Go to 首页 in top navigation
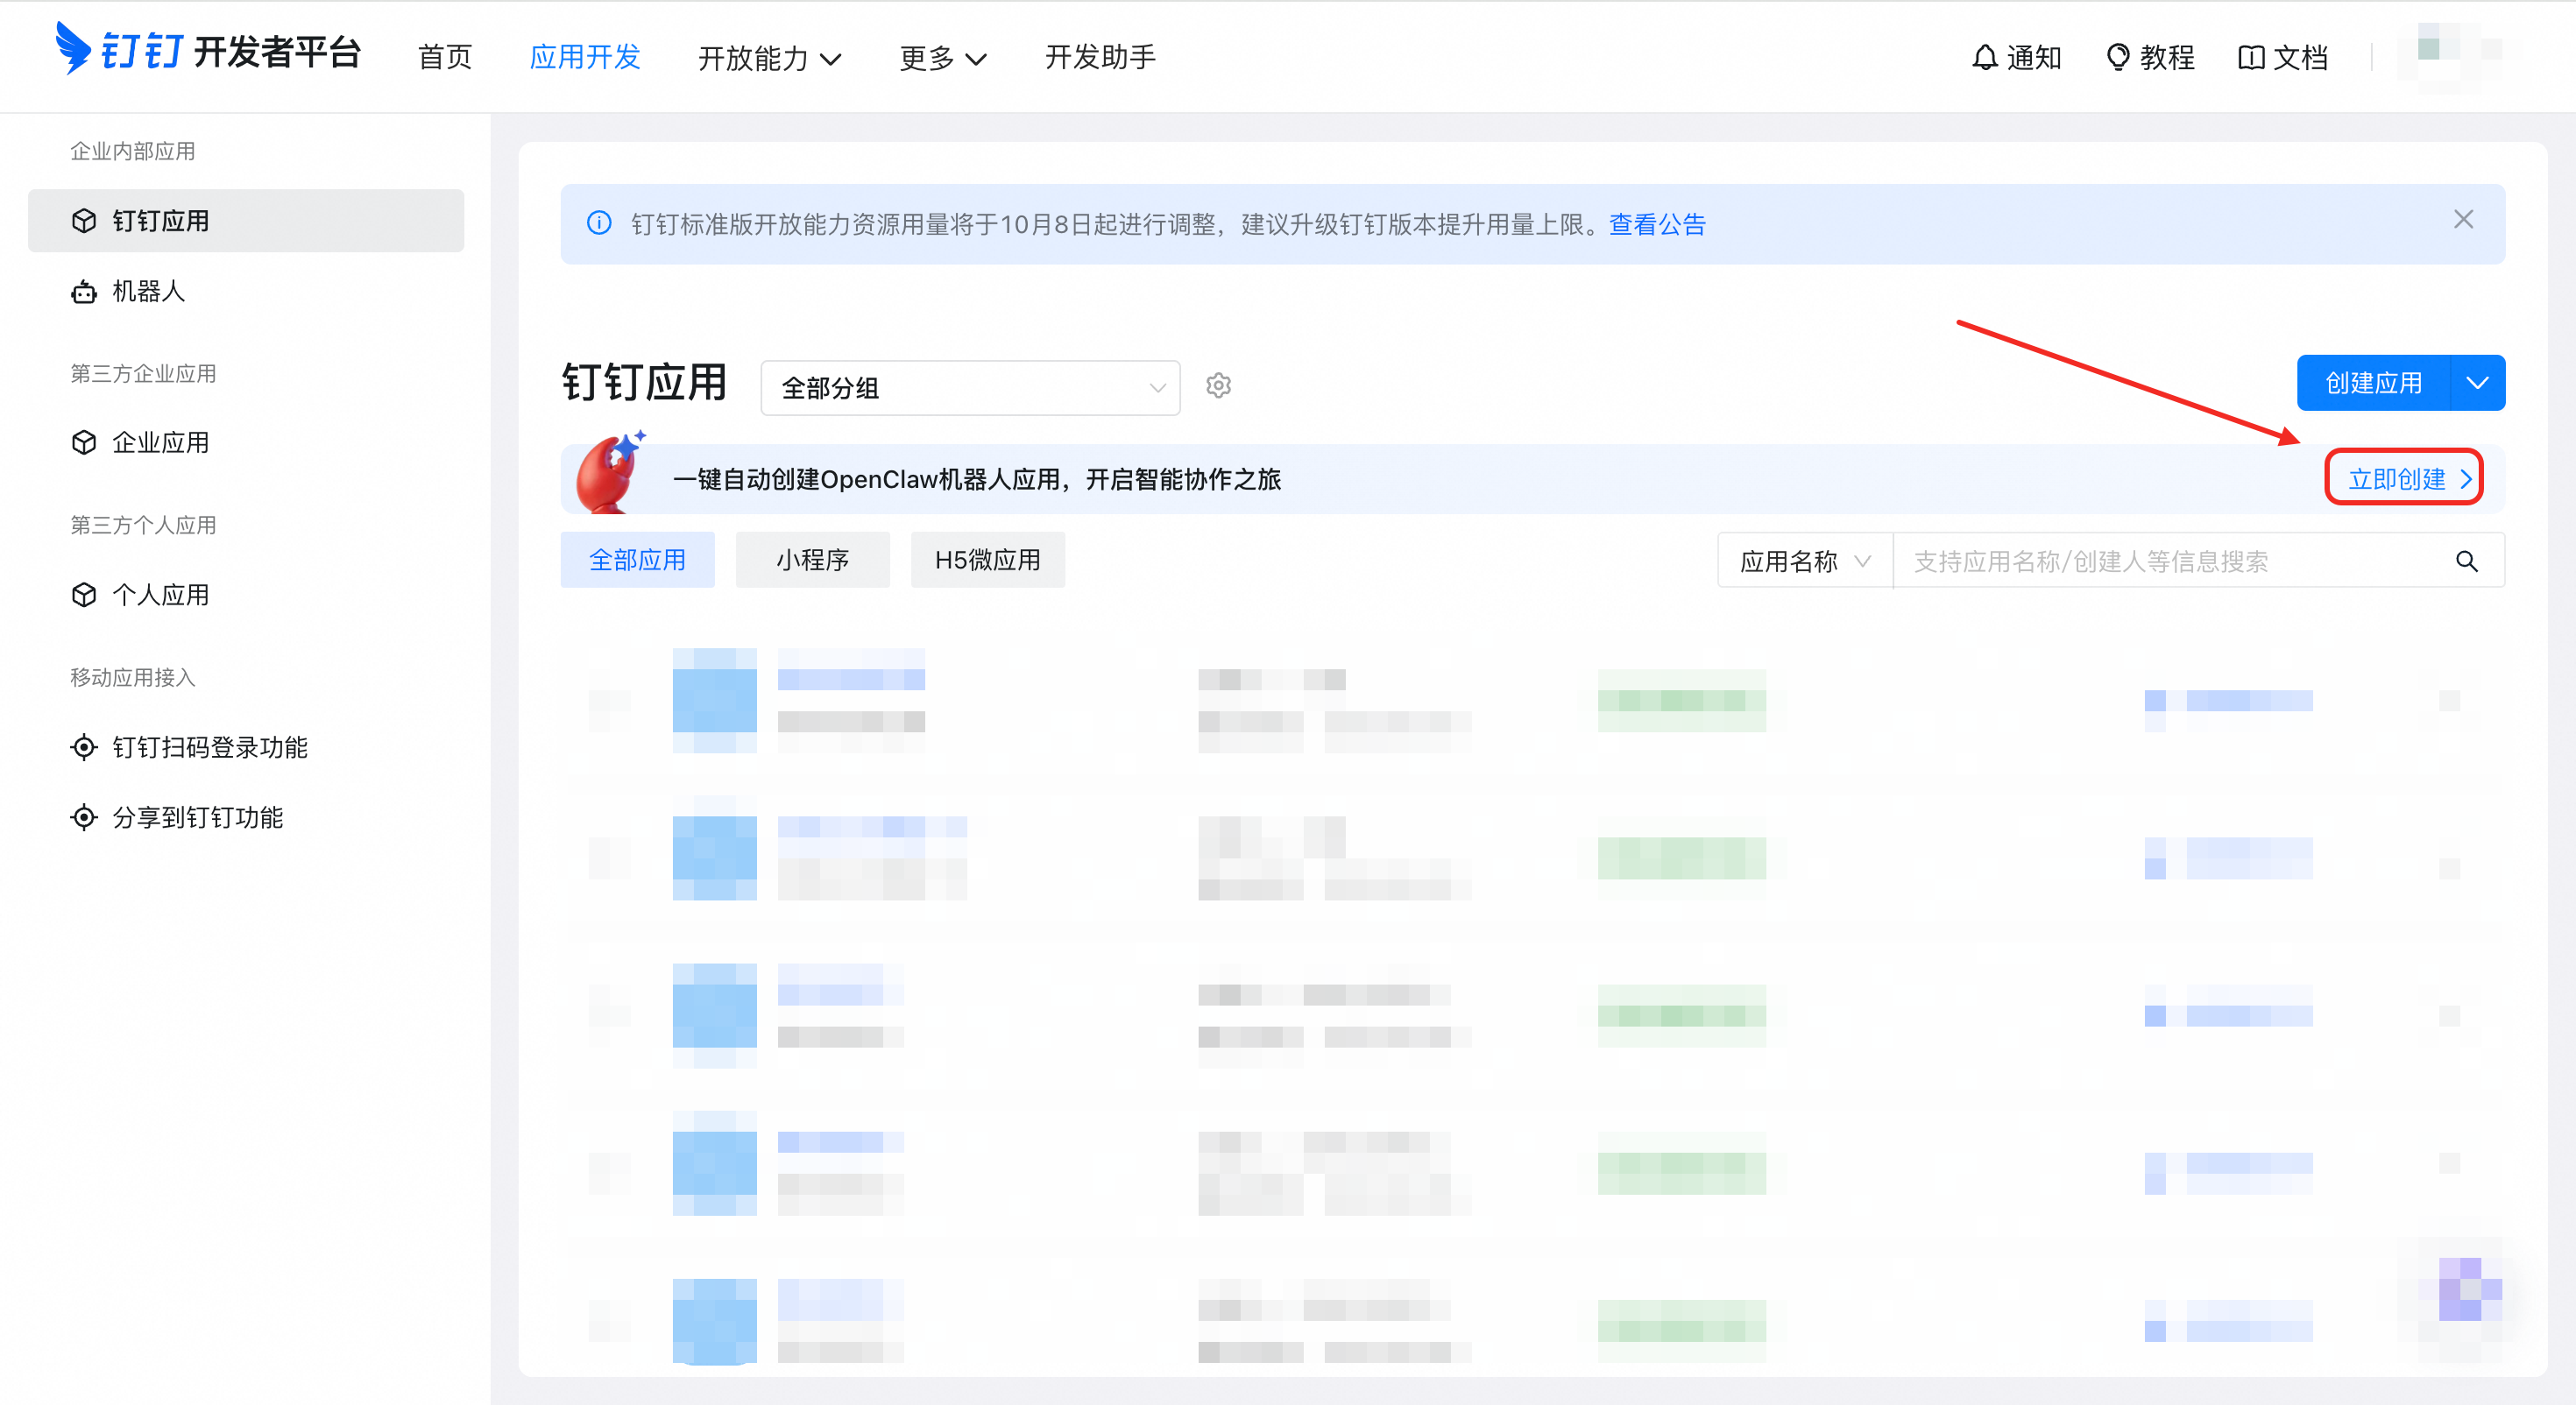Viewport: 2576px width, 1405px height. 445,57
